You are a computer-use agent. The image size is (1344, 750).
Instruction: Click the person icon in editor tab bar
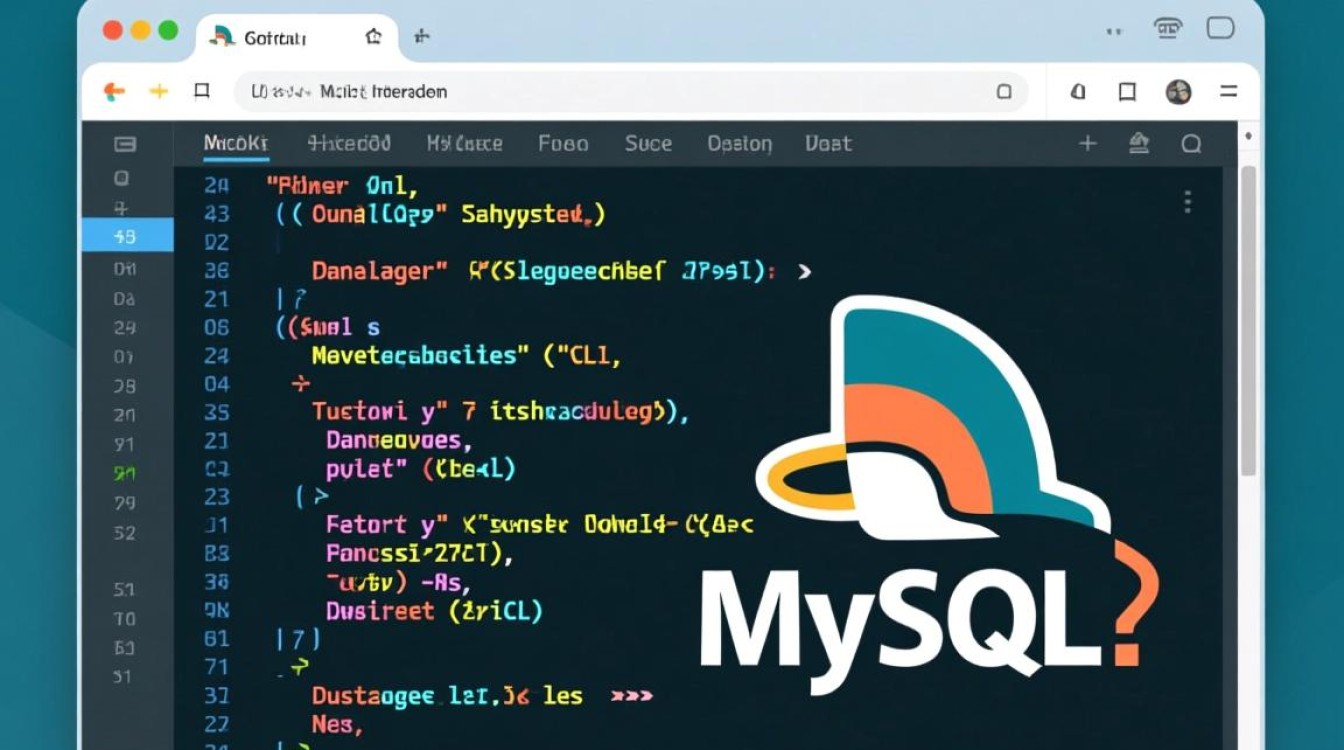[1138, 144]
